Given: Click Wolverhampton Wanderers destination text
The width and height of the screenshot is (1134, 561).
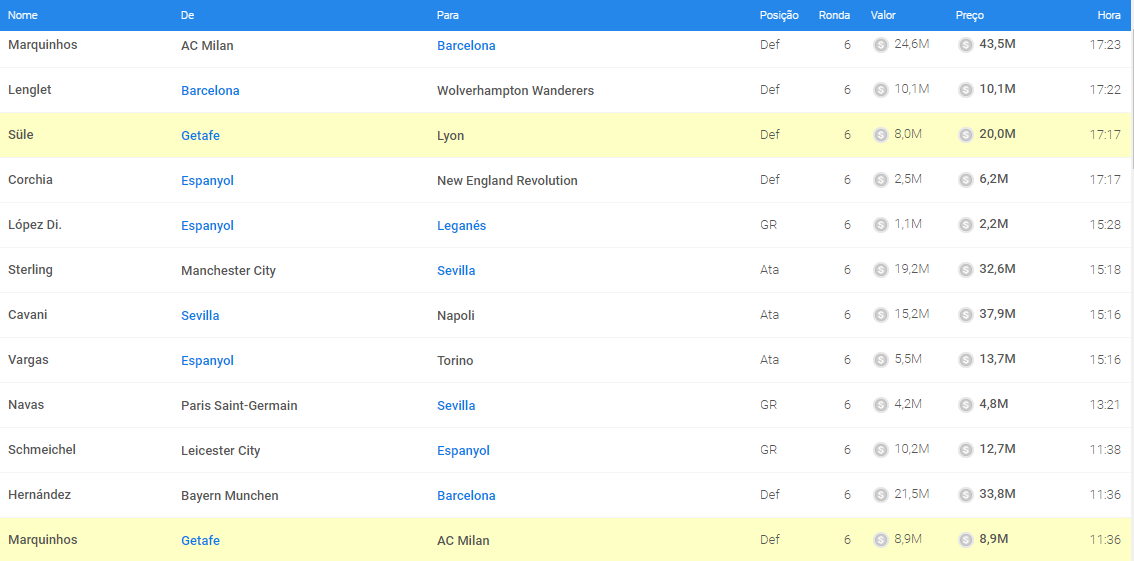Looking at the screenshot, I should (x=516, y=90).
